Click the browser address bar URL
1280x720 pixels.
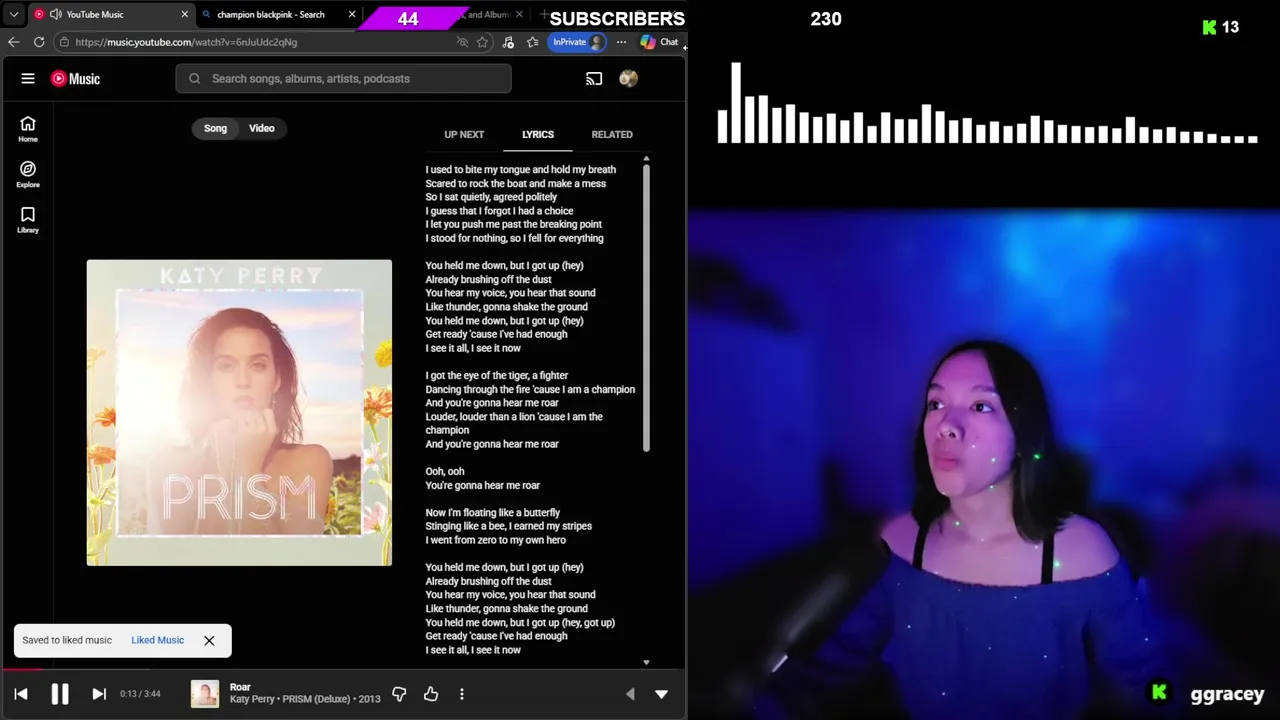(186, 42)
